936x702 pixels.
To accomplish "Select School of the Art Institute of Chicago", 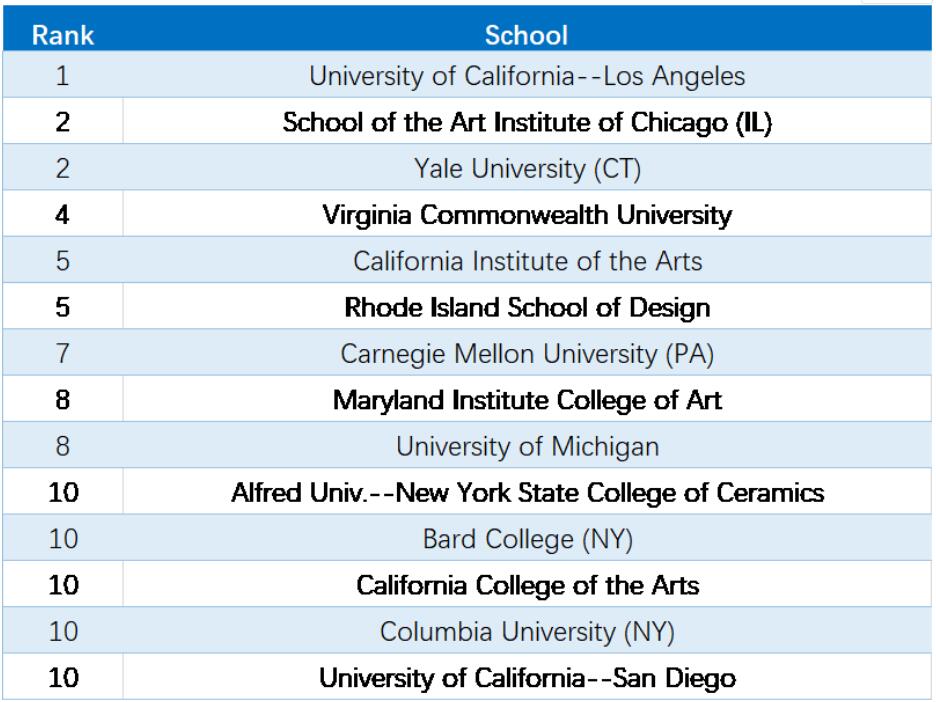I will click(x=526, y=122).
